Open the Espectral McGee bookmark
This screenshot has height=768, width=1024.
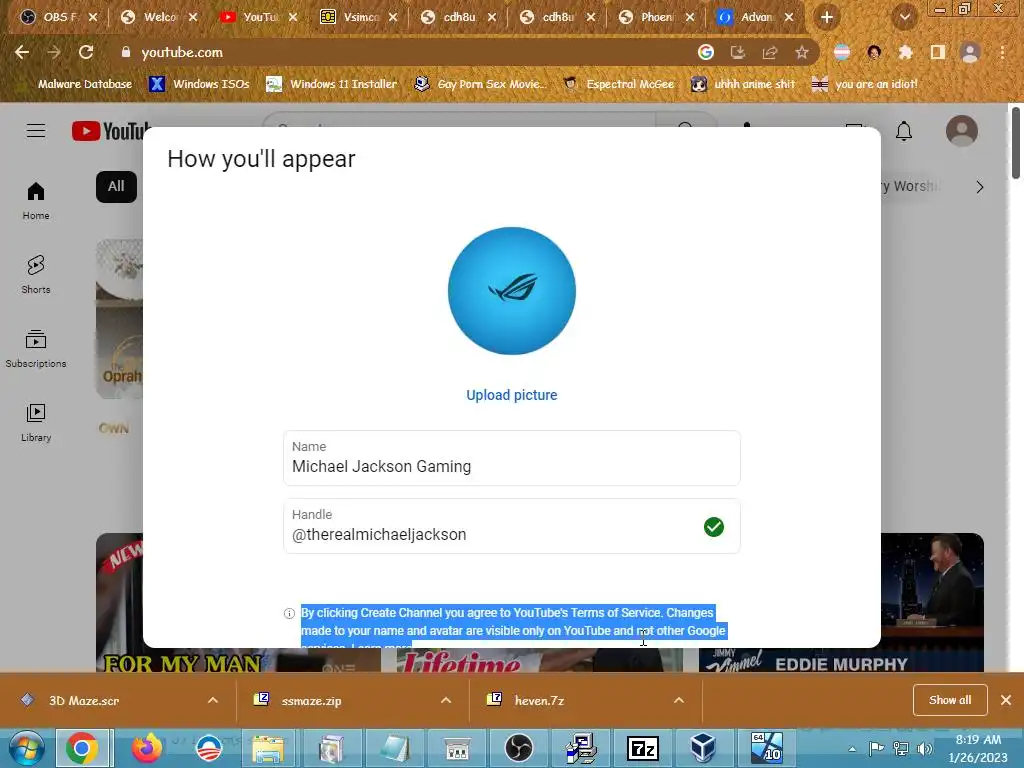[619, 84]
